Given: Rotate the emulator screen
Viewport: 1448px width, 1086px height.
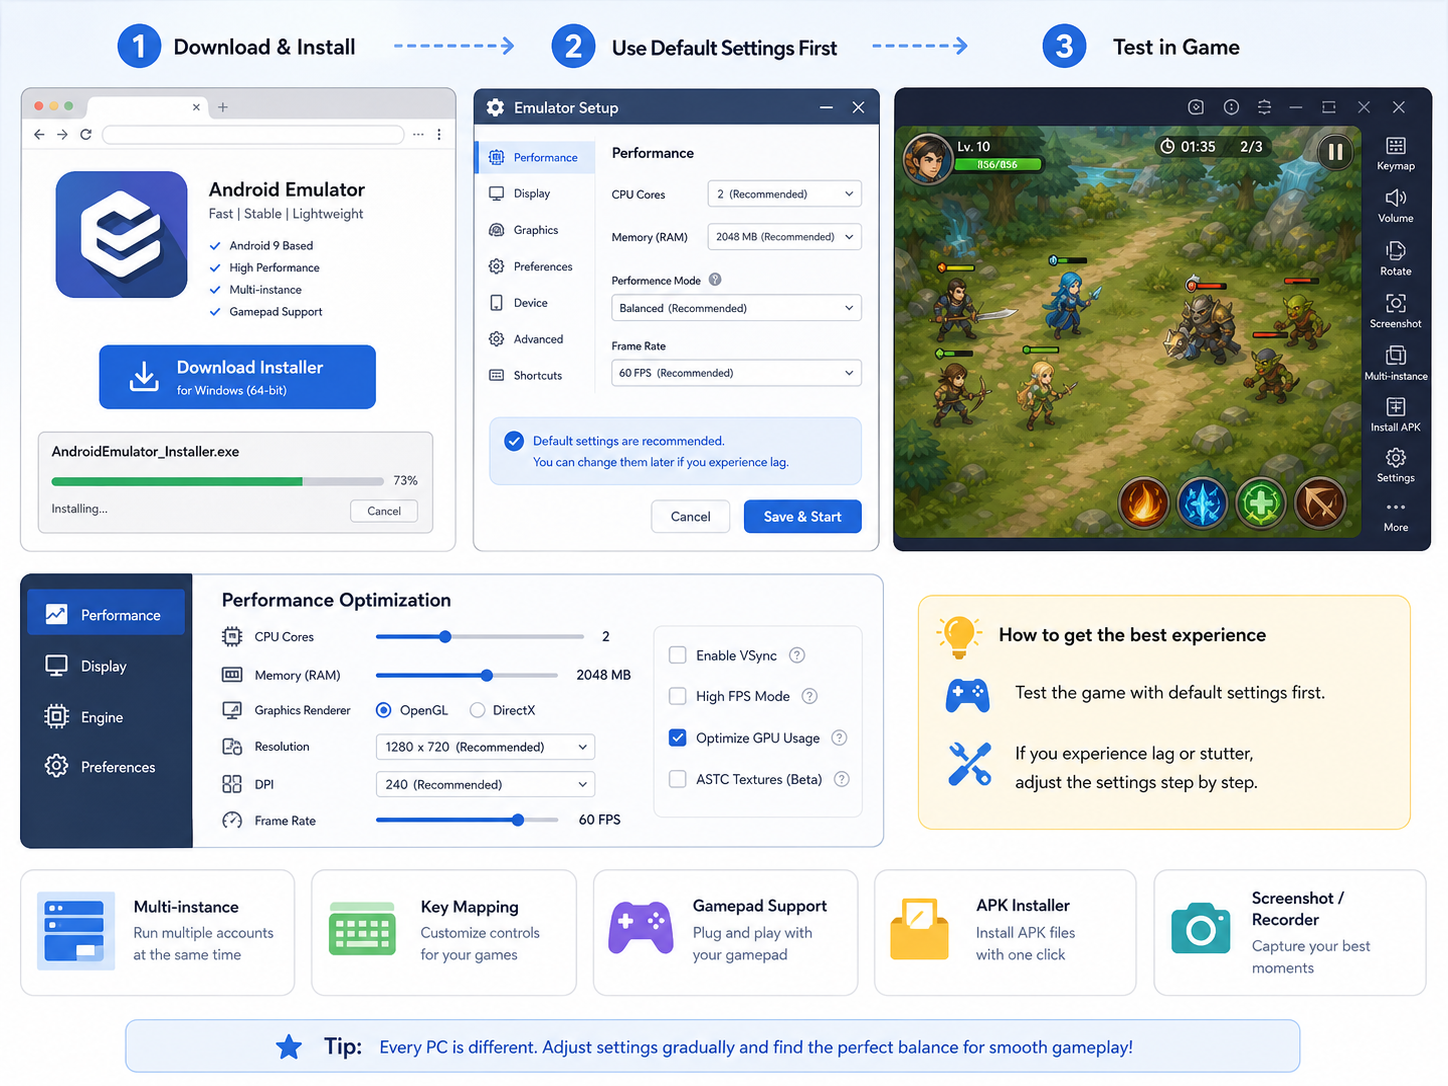Looking at the screenshot, I should click(1395, 258).
